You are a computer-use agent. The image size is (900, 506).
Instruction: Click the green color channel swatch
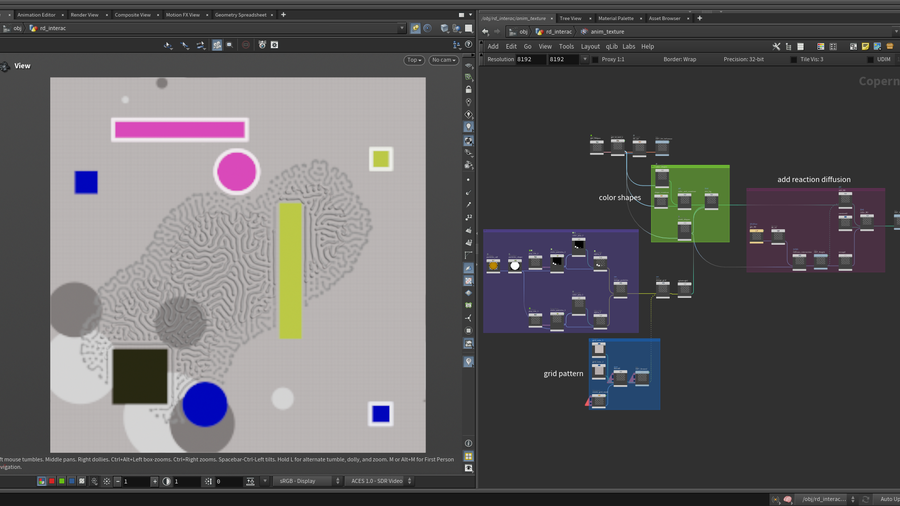pos(62,481)
